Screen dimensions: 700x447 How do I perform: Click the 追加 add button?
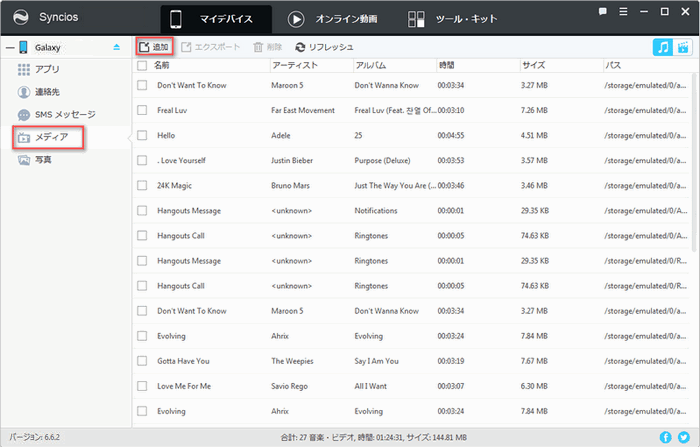tap(154, 47)
